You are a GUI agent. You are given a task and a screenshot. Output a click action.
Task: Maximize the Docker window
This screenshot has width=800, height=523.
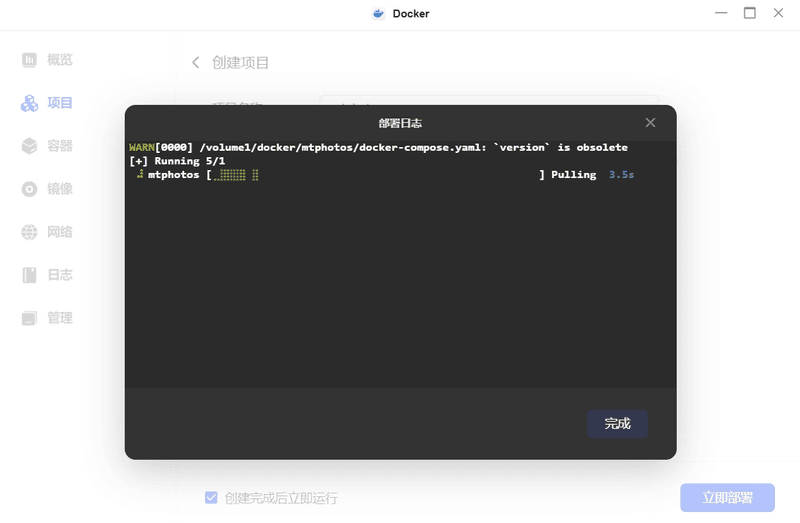coord(749,13)
